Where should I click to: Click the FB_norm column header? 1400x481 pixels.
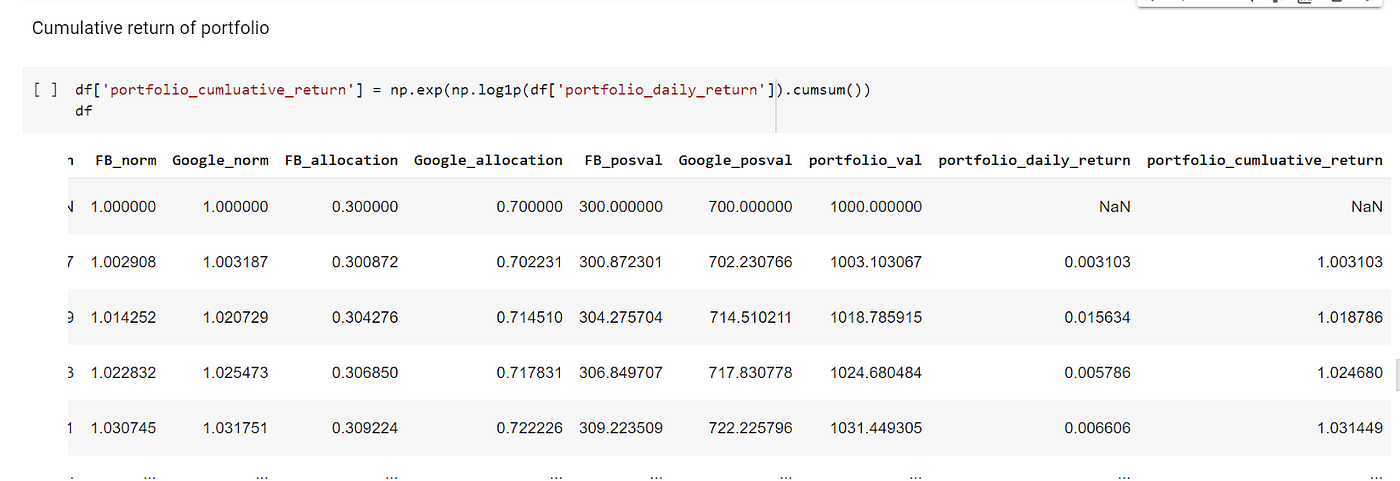pyautogui.click(x=126, y=160)
